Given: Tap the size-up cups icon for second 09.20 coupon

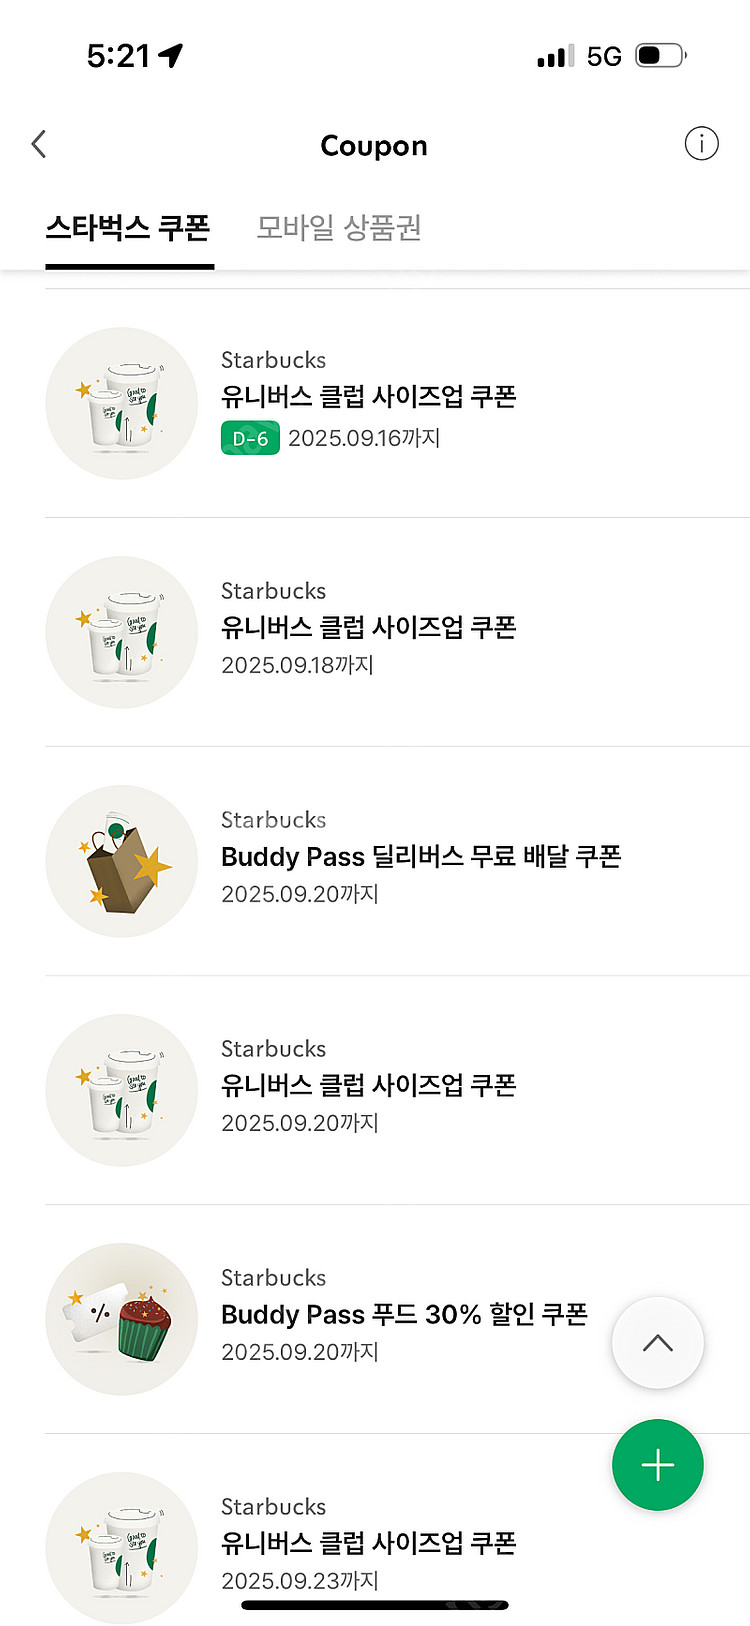Looking at the screenshot, I should click(x=122, y=1090).
